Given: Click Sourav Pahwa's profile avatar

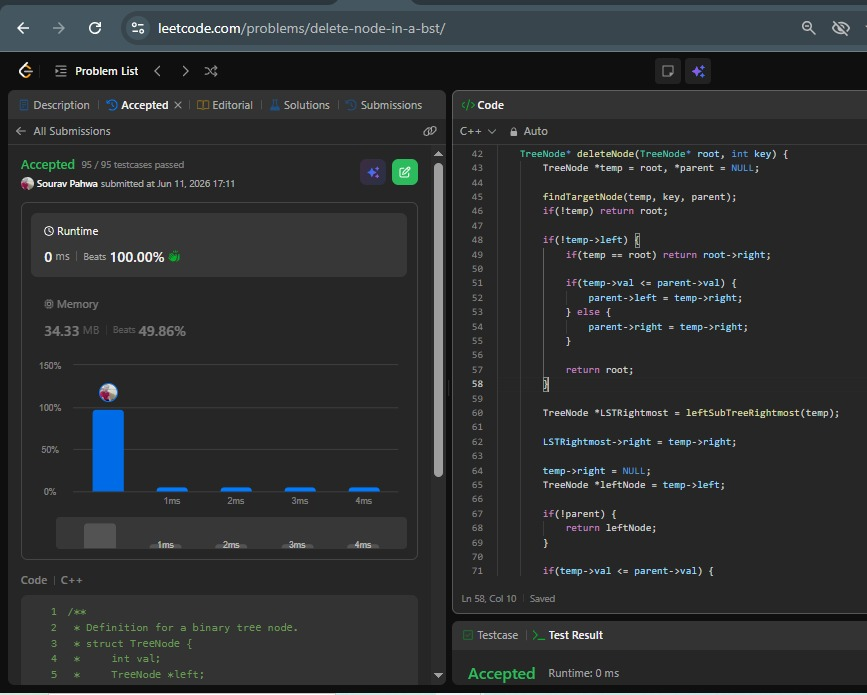Looking at the screenshot, I should 27,184.
